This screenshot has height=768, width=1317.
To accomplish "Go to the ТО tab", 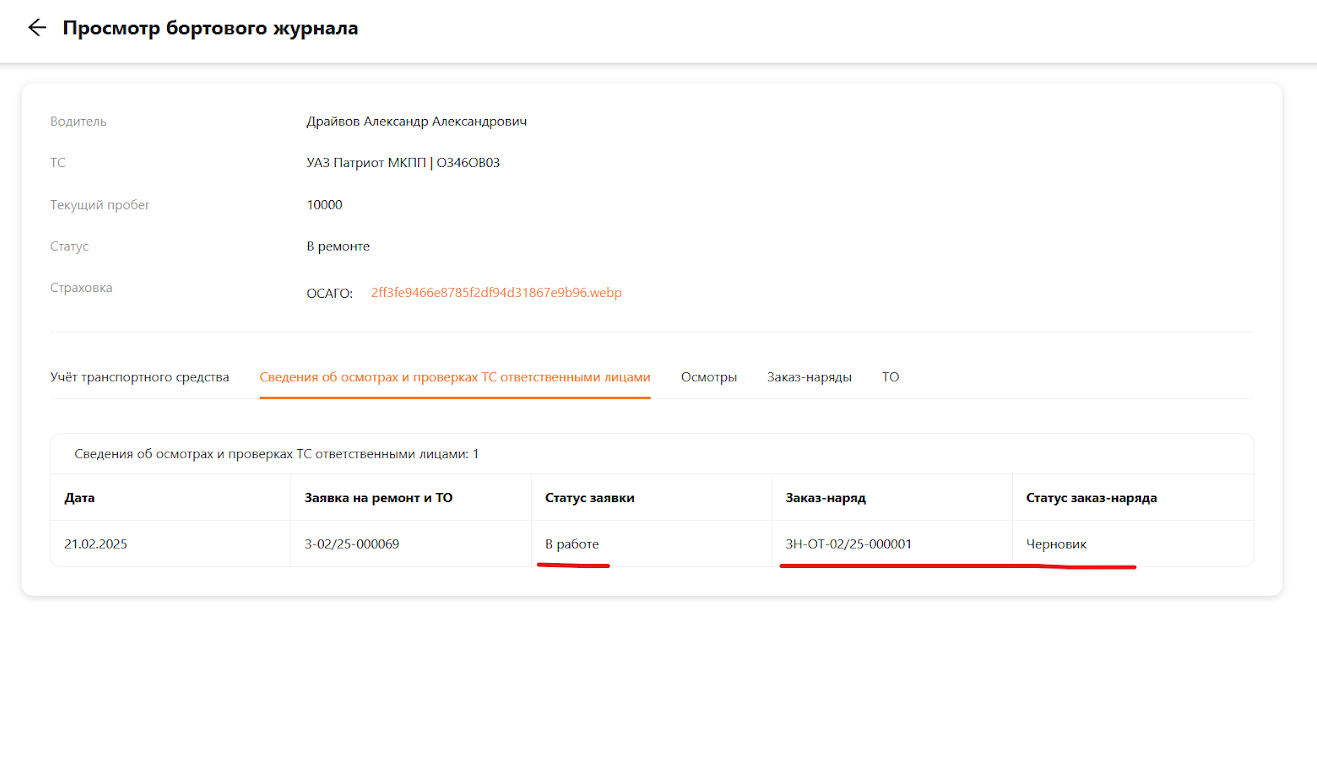I will [890, 377].
